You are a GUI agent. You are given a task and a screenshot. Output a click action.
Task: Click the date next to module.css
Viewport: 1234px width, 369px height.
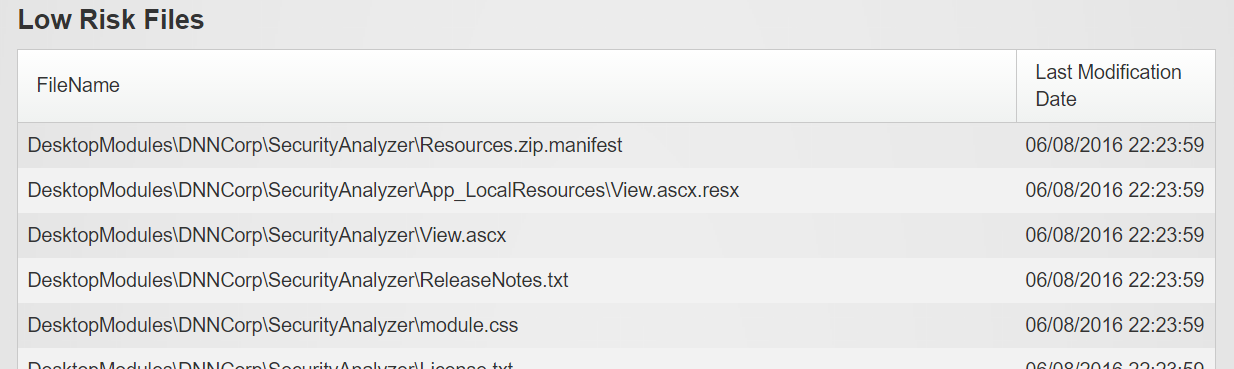[x=1114, y=325]
